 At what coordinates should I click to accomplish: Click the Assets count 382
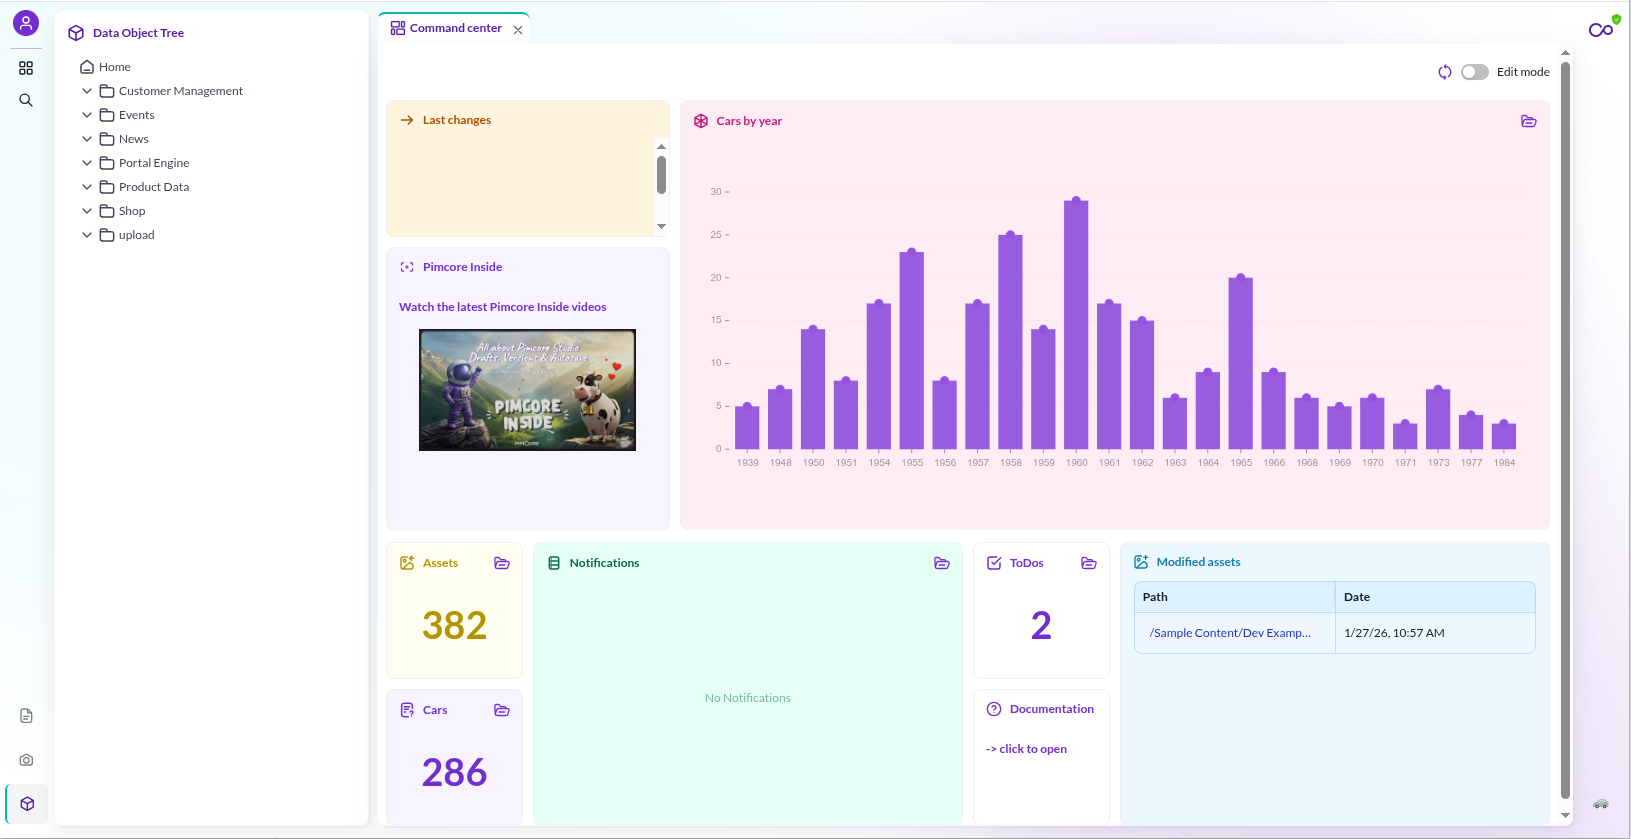point(454,626)
